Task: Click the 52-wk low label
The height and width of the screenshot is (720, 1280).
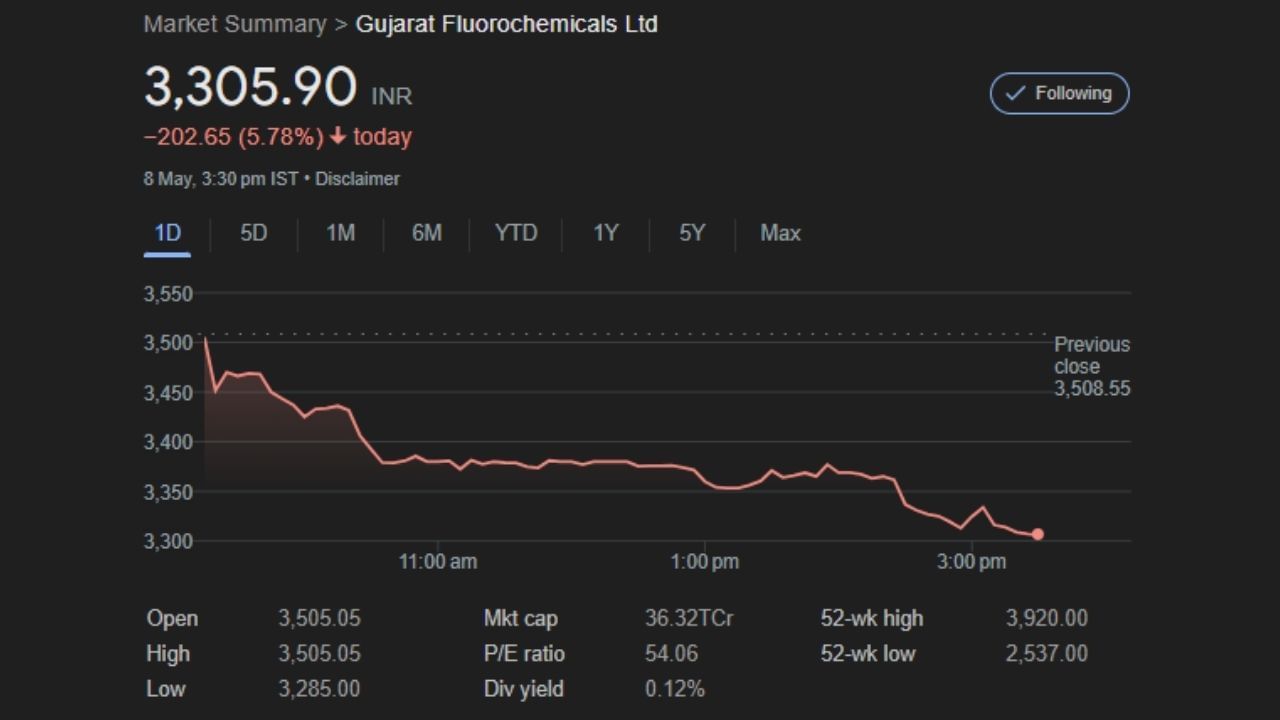Action: 868,653
